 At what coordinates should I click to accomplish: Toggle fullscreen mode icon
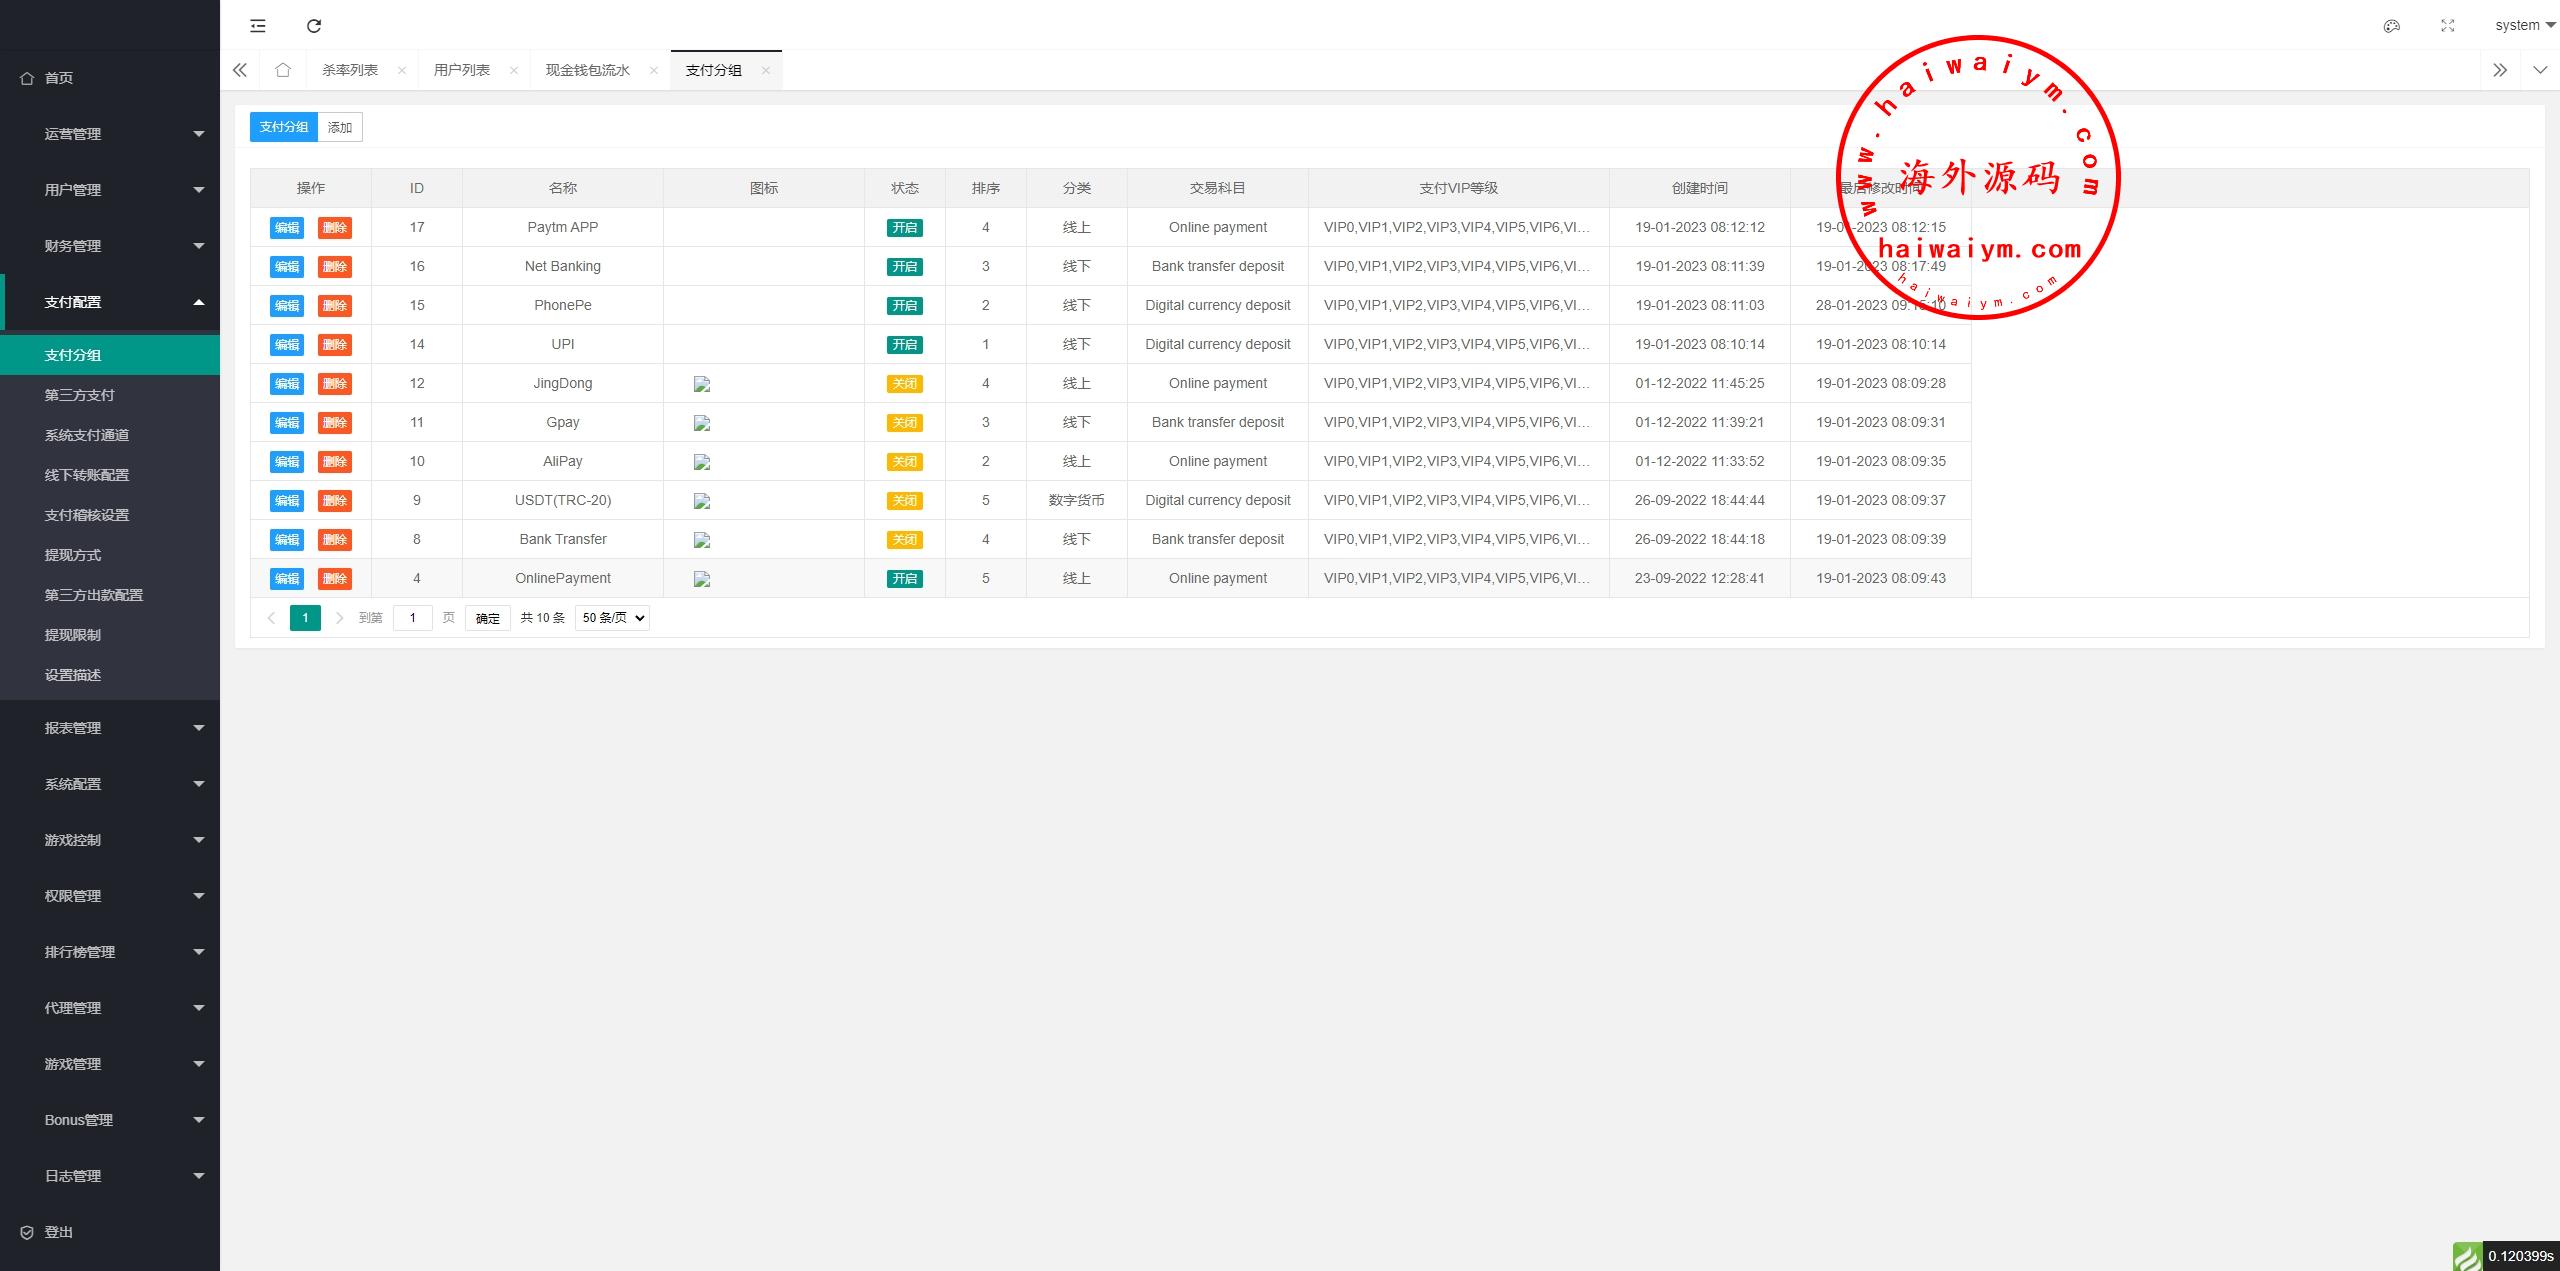(2447, 26)
